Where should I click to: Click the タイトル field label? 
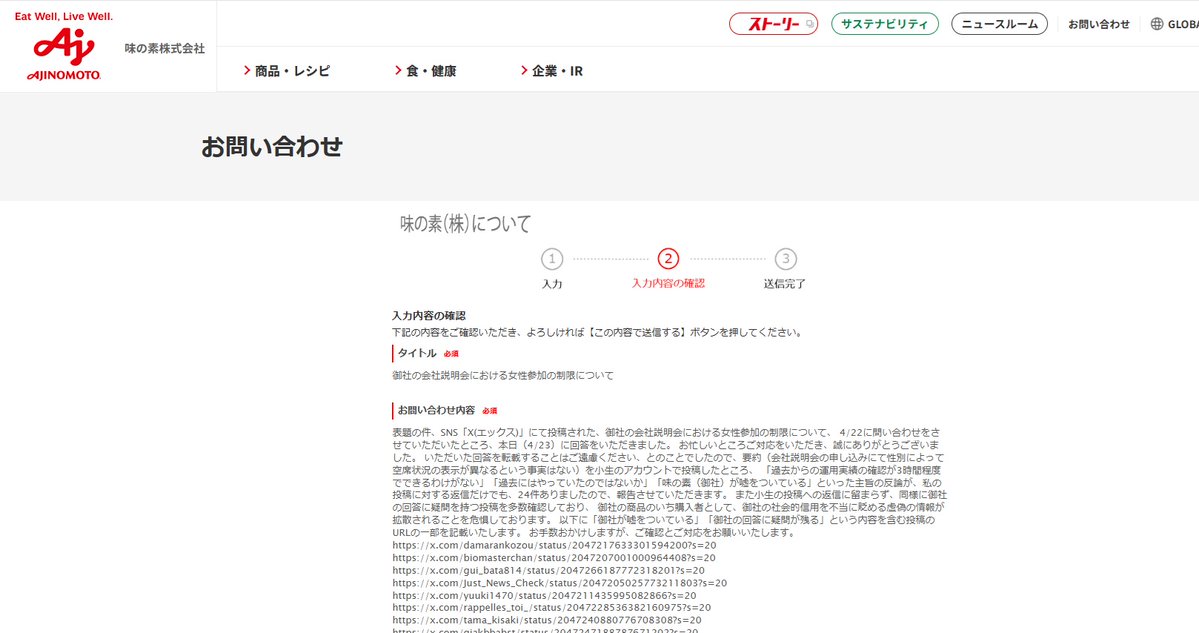417,353
